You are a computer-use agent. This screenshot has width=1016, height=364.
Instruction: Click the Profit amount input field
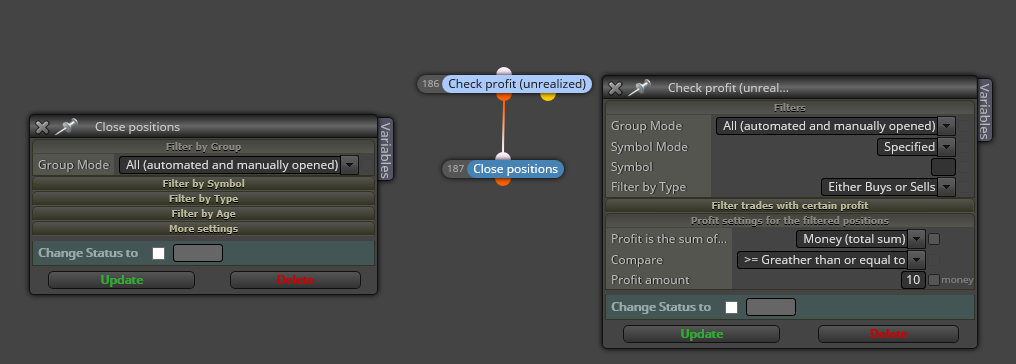(913, 280)
